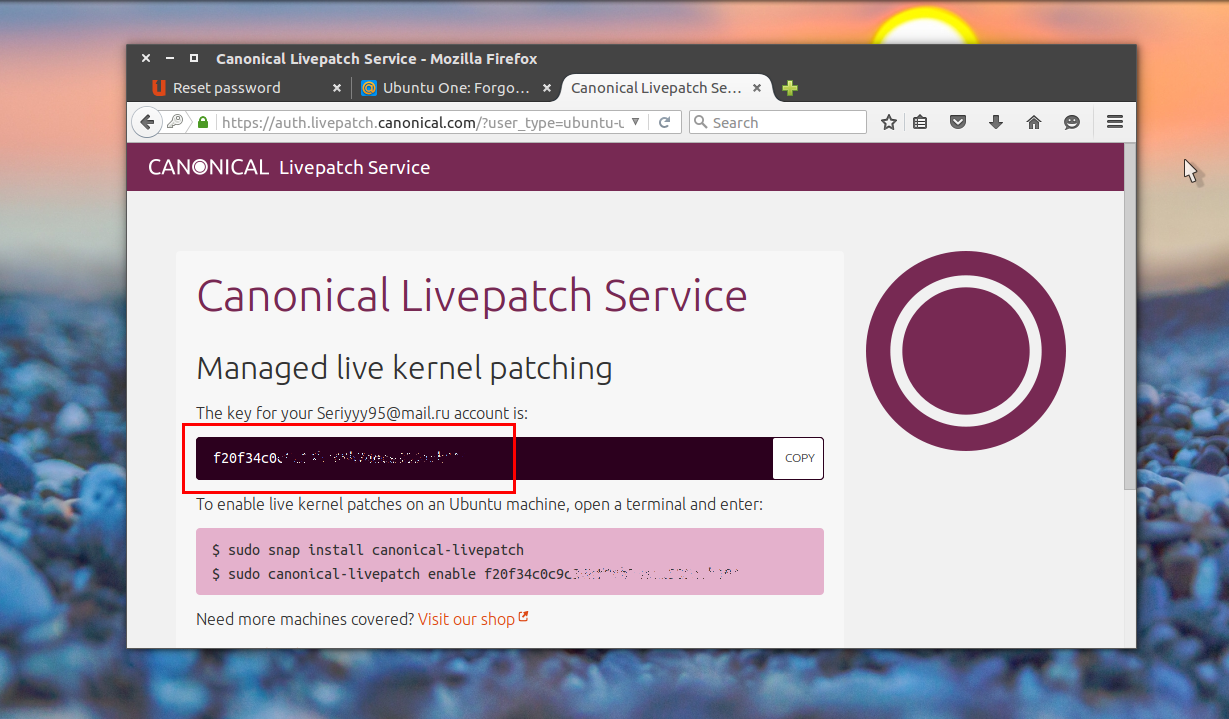The height and width of the screenshot is (719, 1229).
Task: Switch to the Ubuntu One Forgot tab
Action: pos(455,88)
